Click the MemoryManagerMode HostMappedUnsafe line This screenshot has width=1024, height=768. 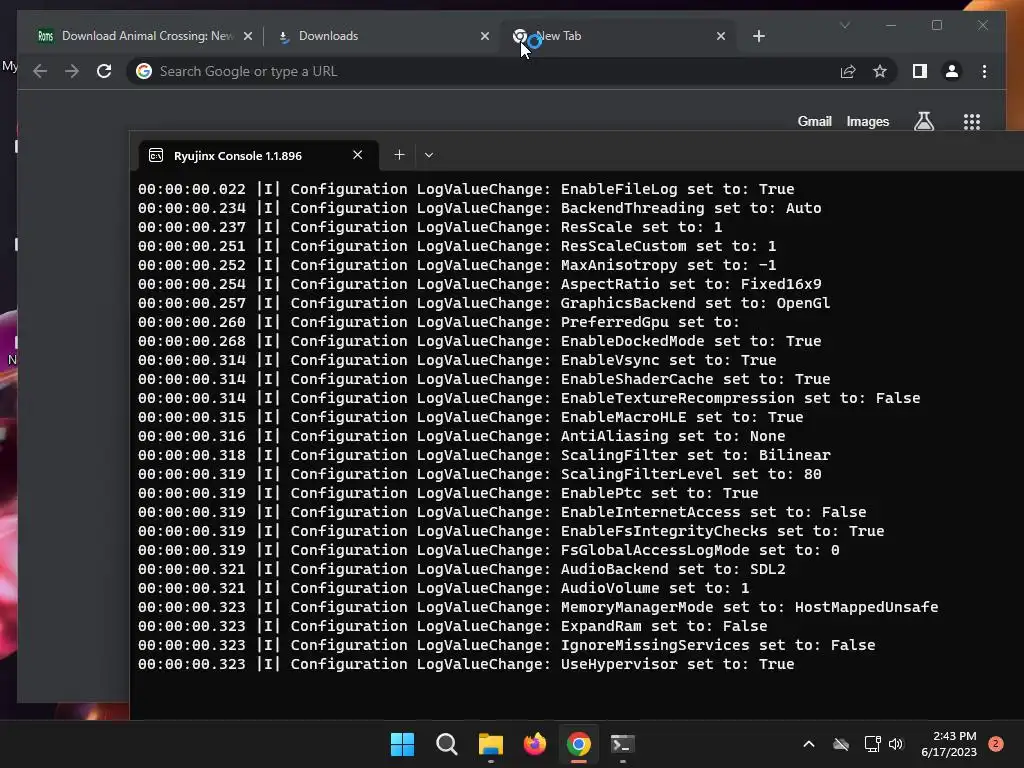coord(538,607)
